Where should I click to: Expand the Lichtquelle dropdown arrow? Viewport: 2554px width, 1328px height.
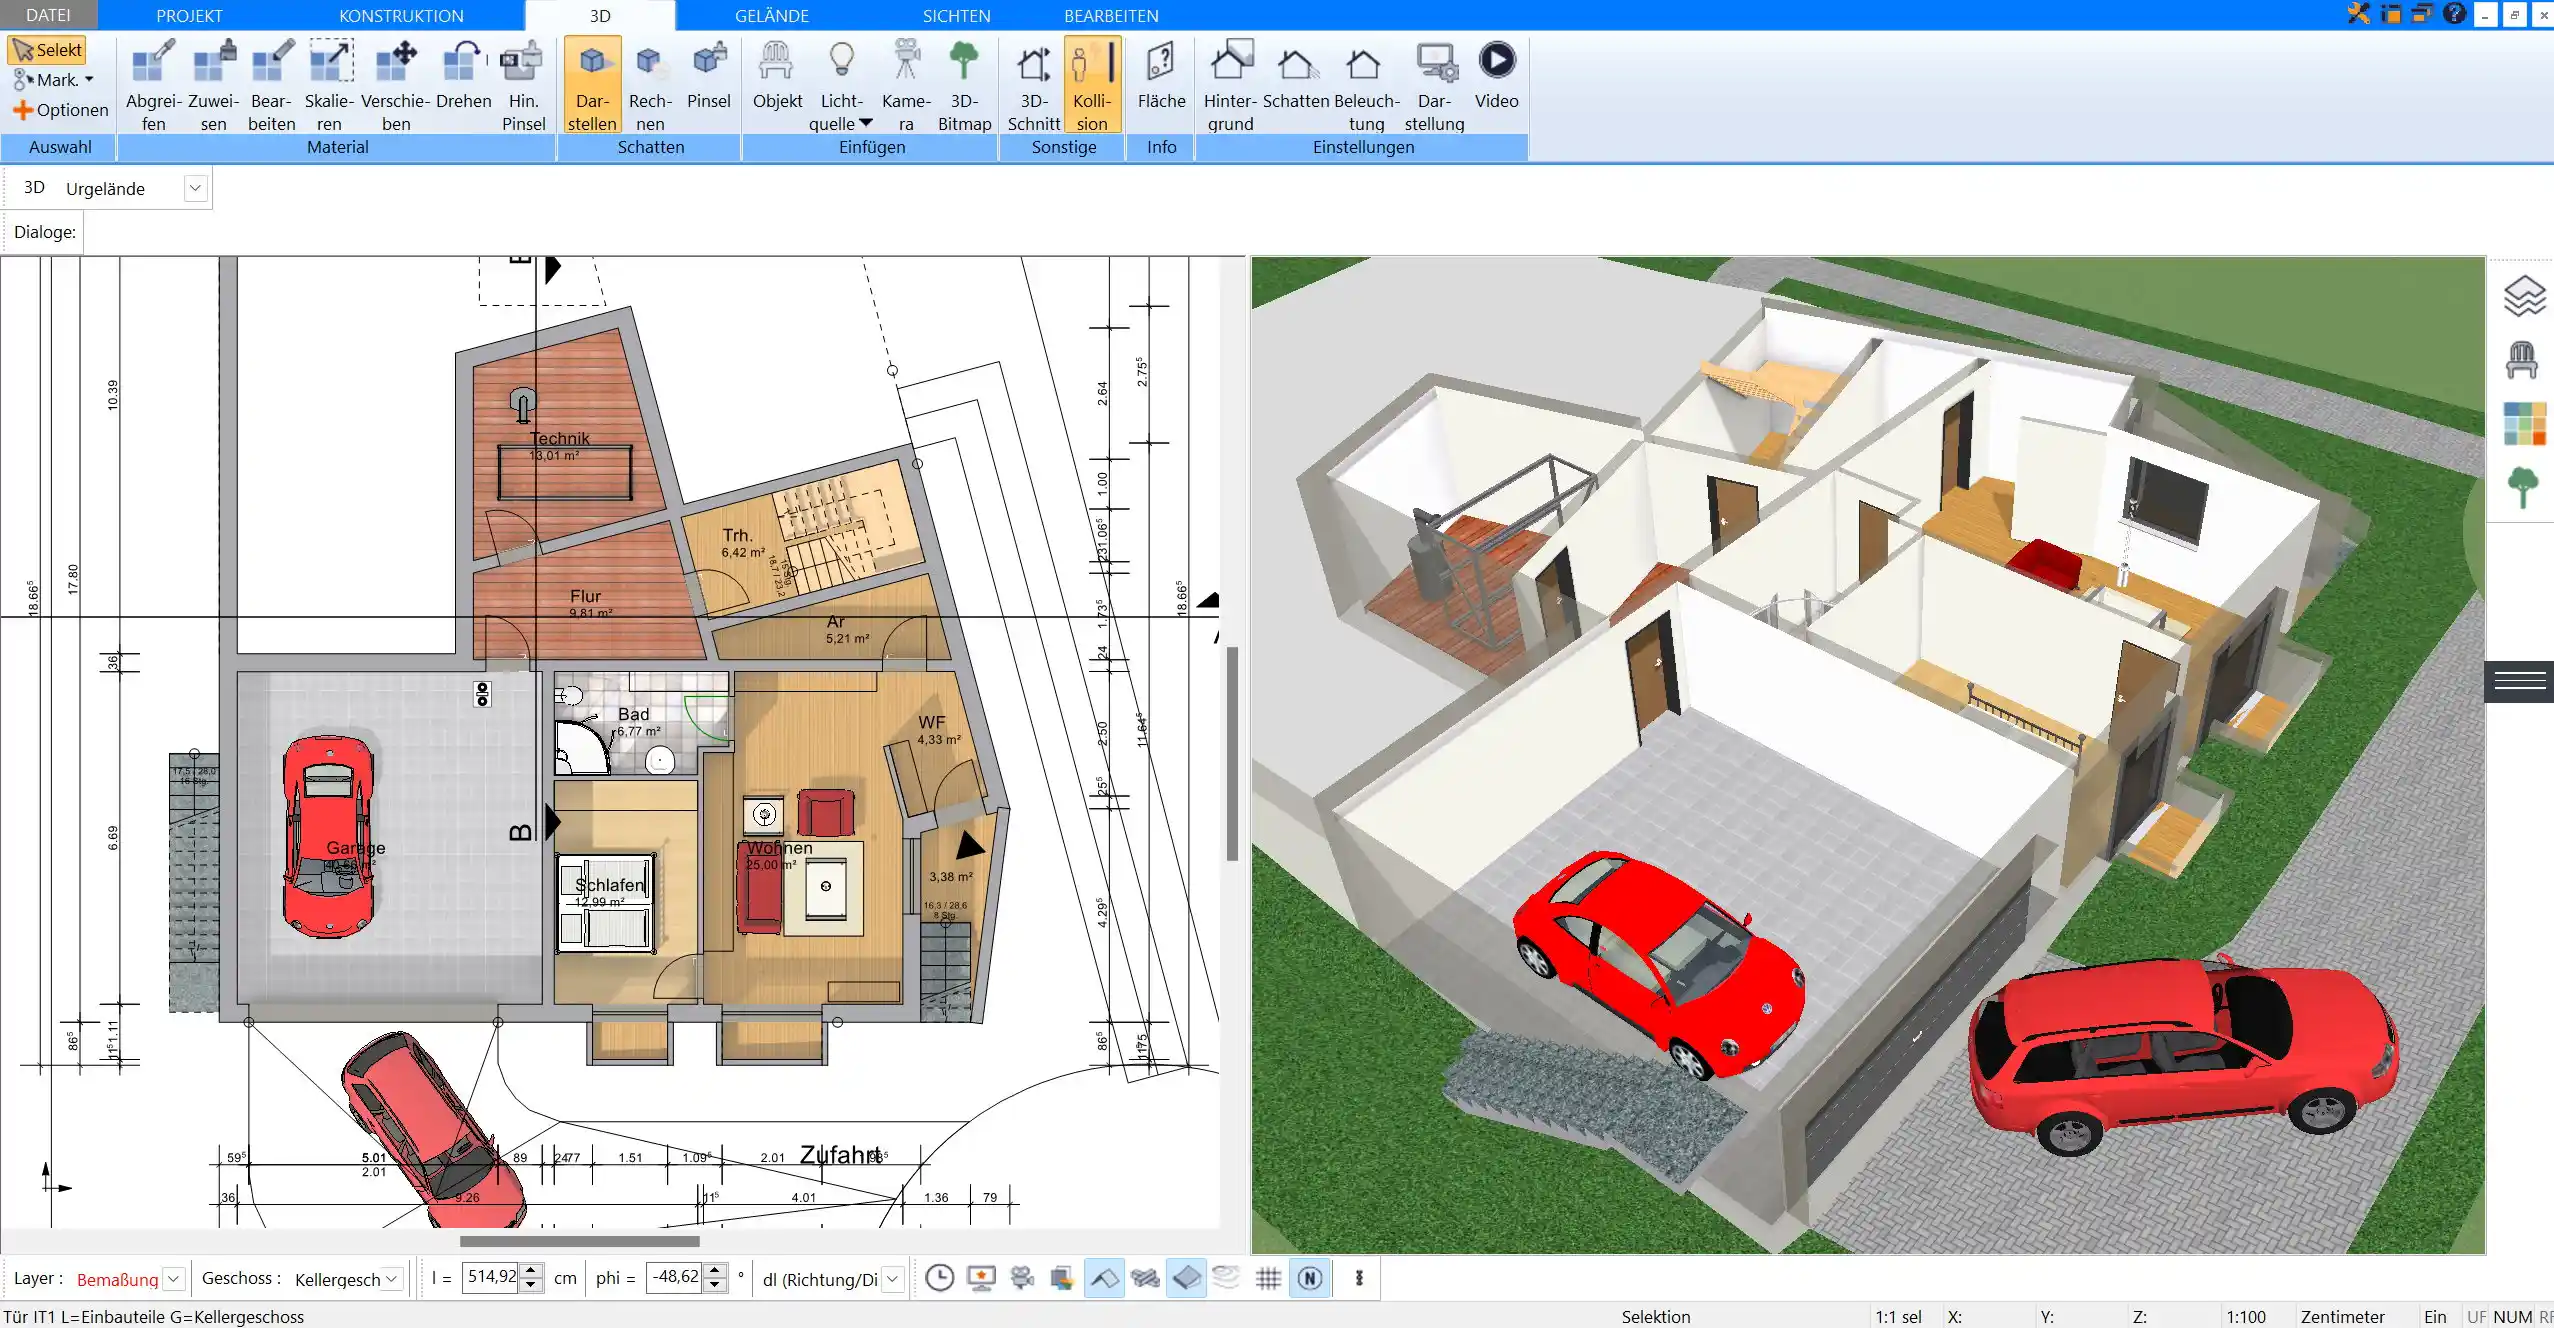(866, 124)
